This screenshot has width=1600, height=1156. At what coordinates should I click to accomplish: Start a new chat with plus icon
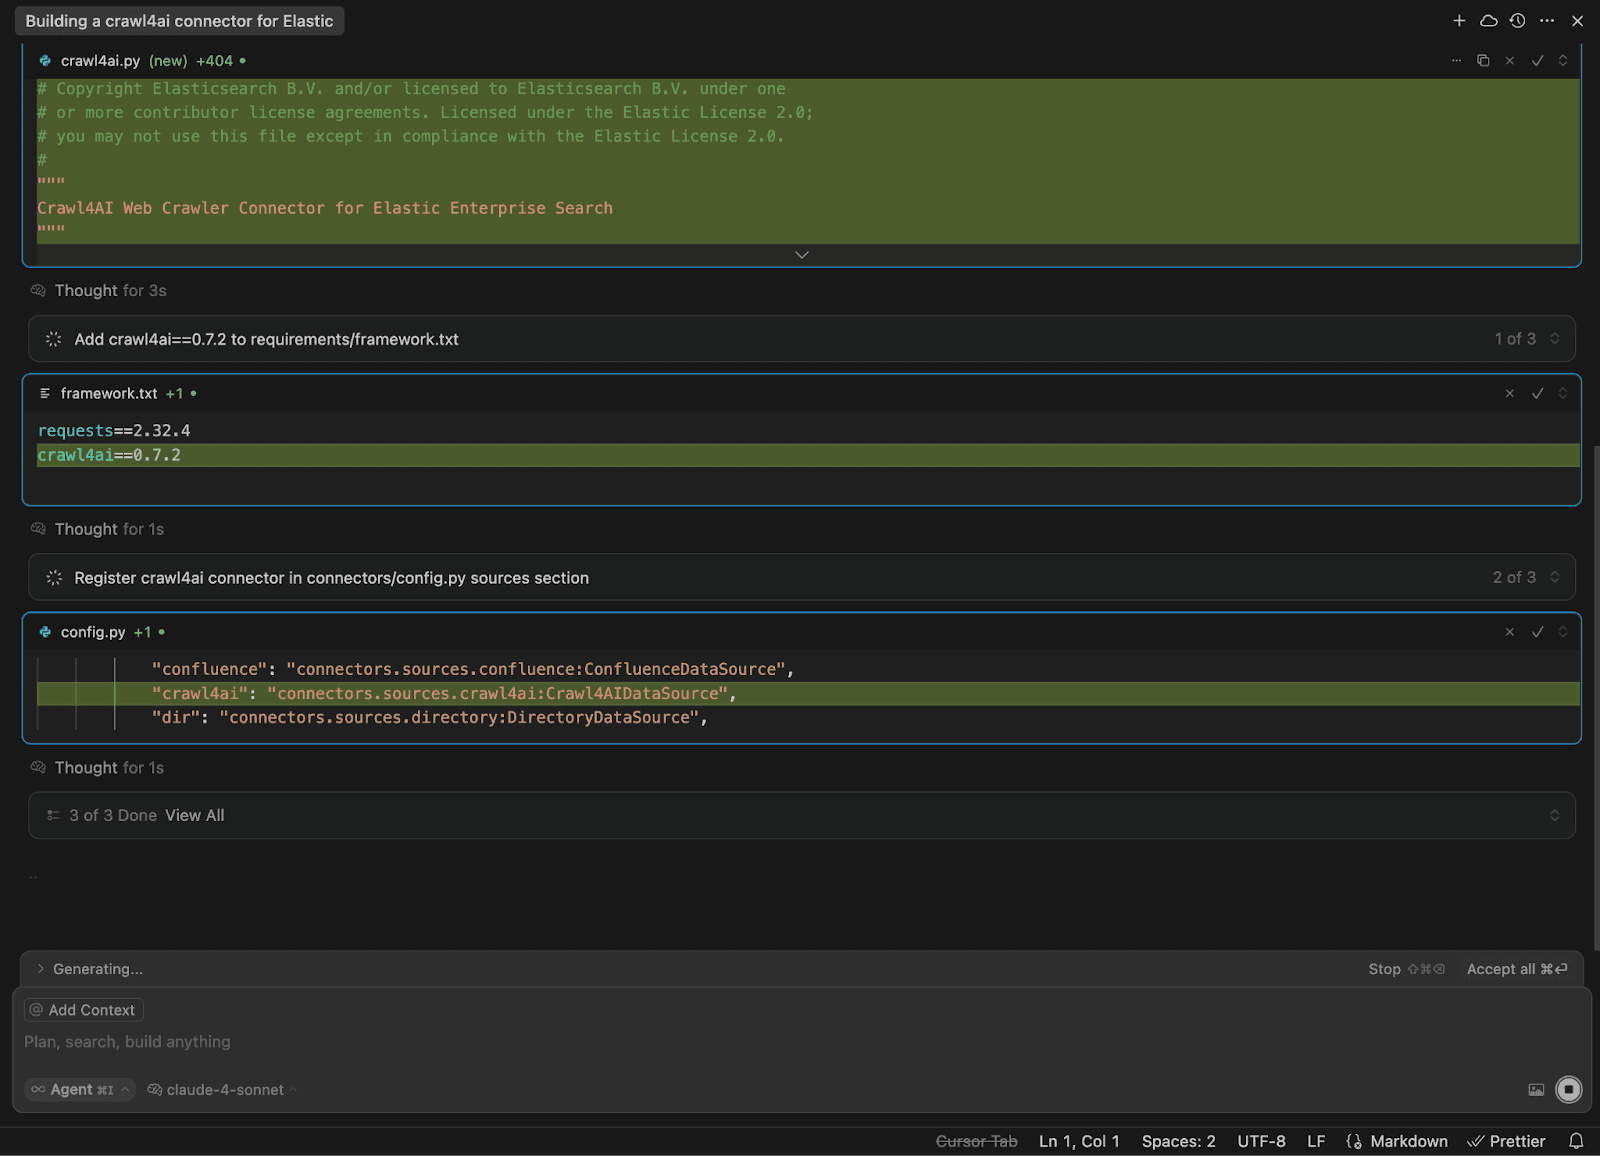(x=1459, y=21)
